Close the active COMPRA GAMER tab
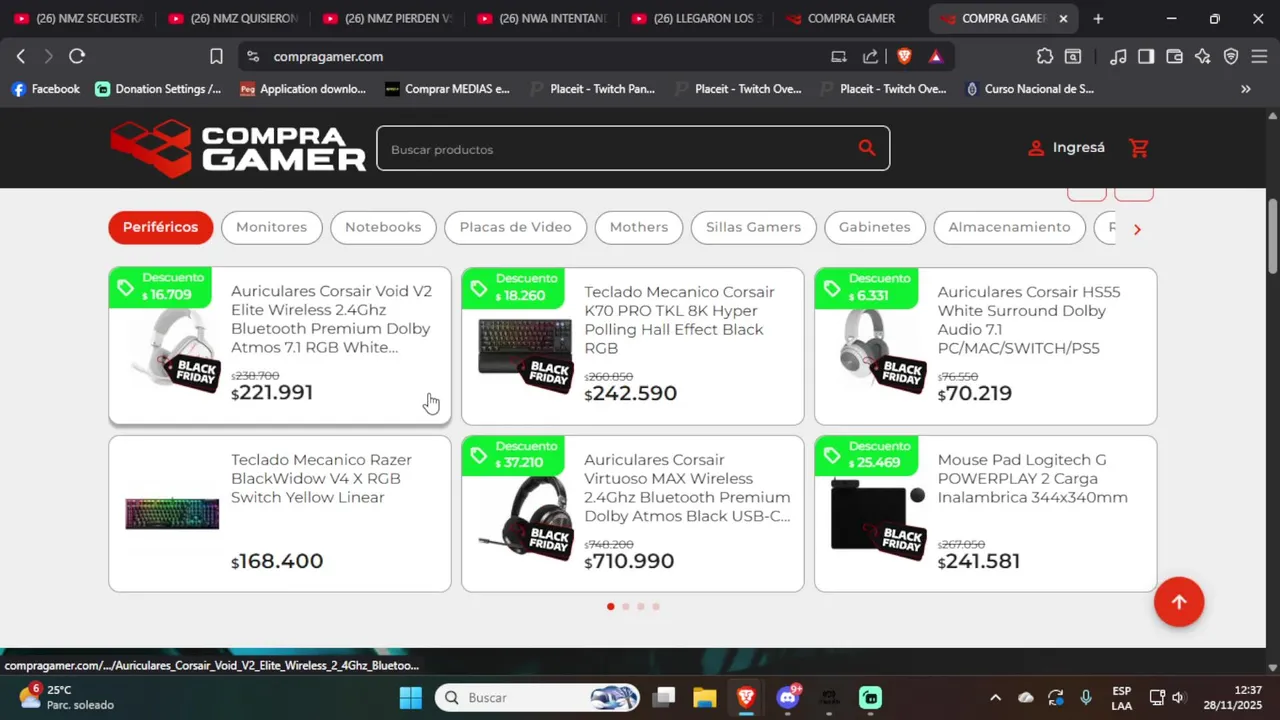The width and height of the screenshot is (1280, 720). click(x=1063, y=19)
